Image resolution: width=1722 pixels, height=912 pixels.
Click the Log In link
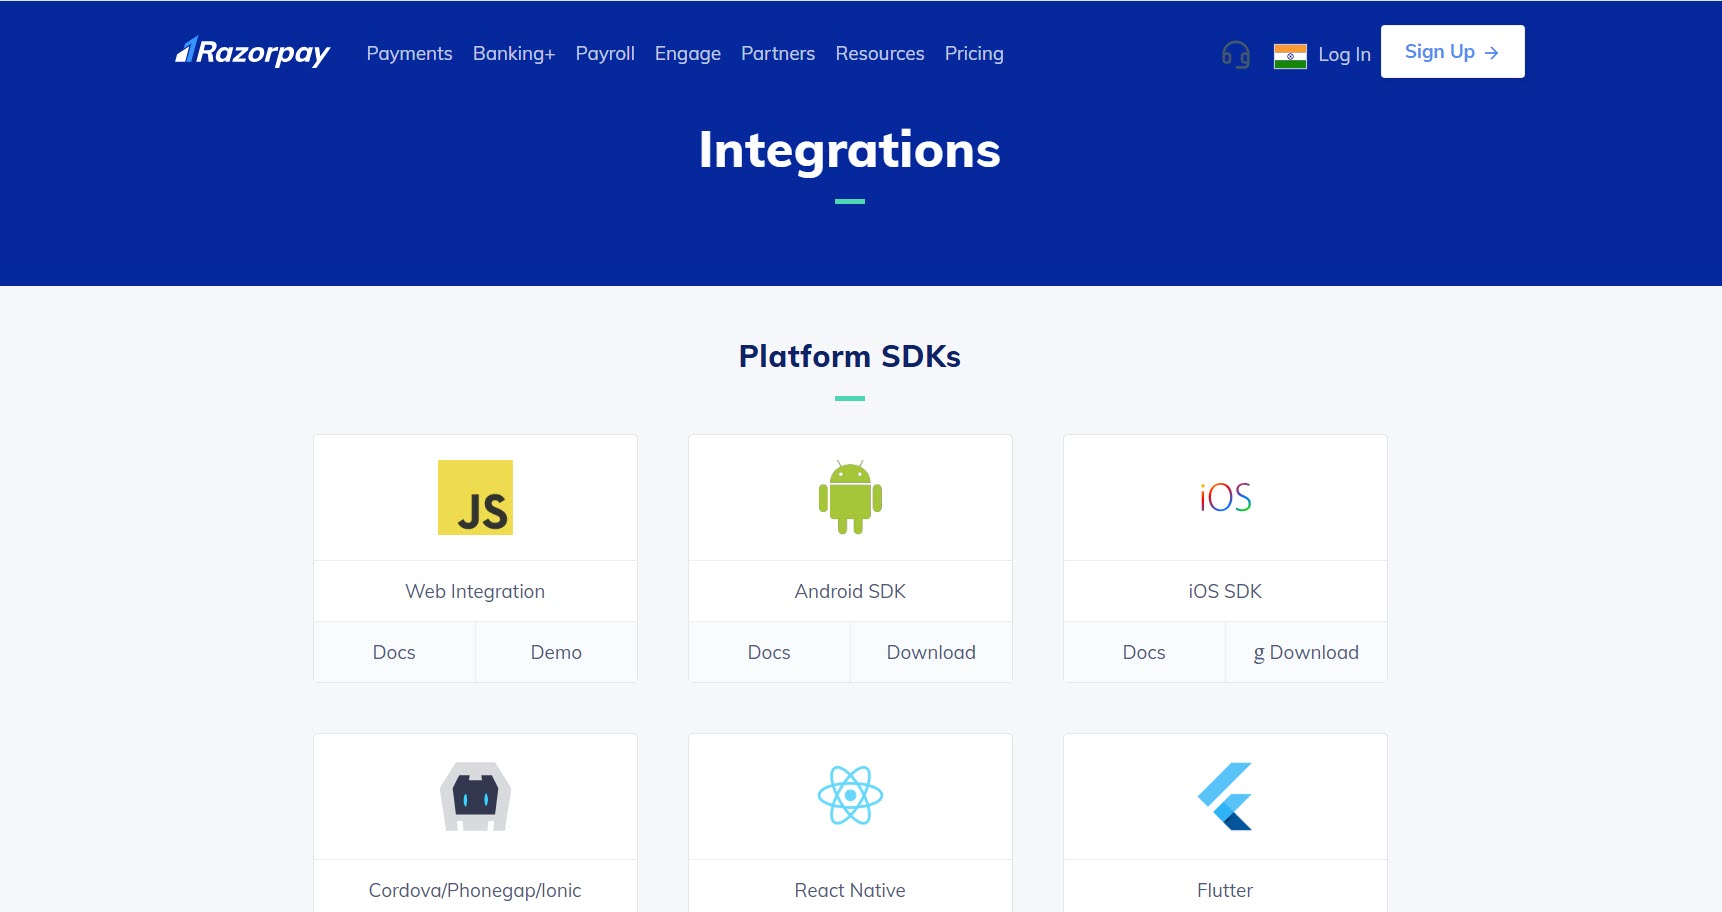click(x=1344, y=55)
